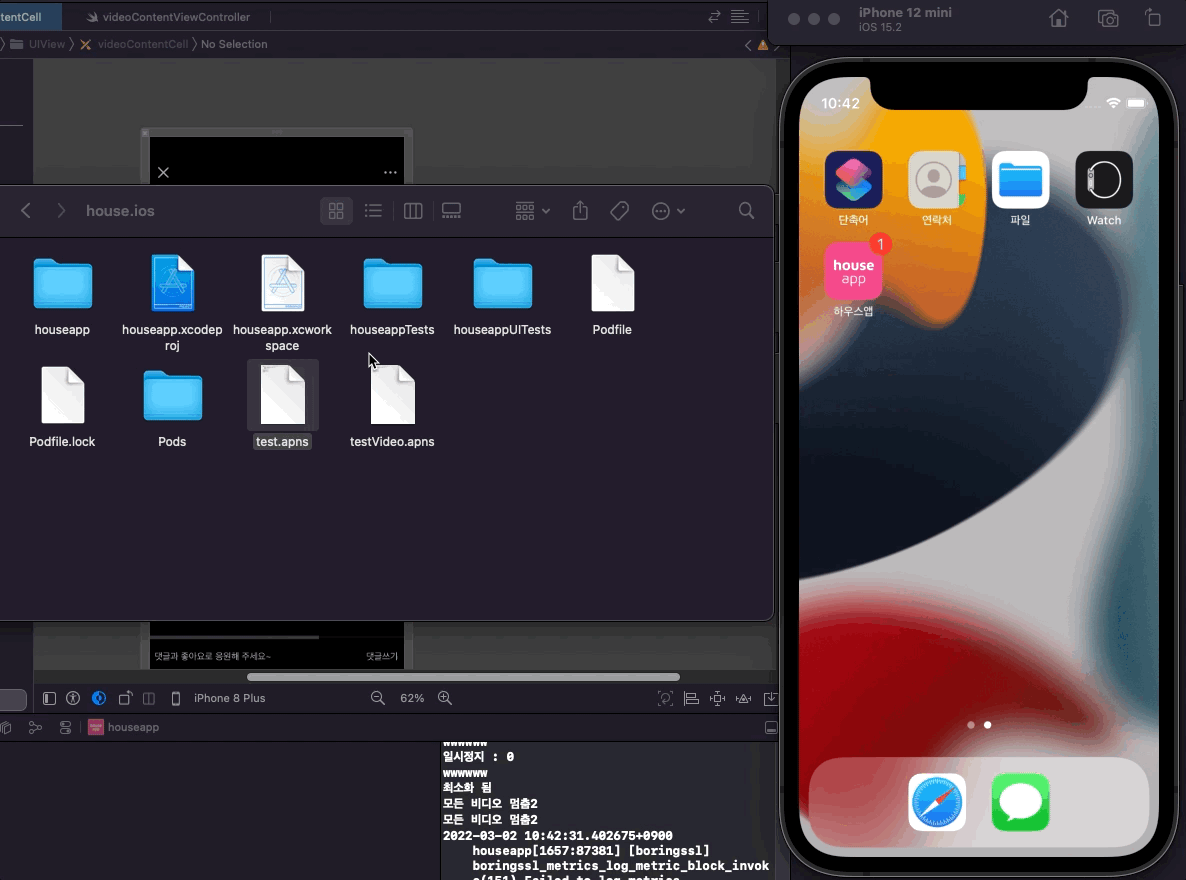
Task: Click the Finder search icon
Action: click(x=746, y=210)
